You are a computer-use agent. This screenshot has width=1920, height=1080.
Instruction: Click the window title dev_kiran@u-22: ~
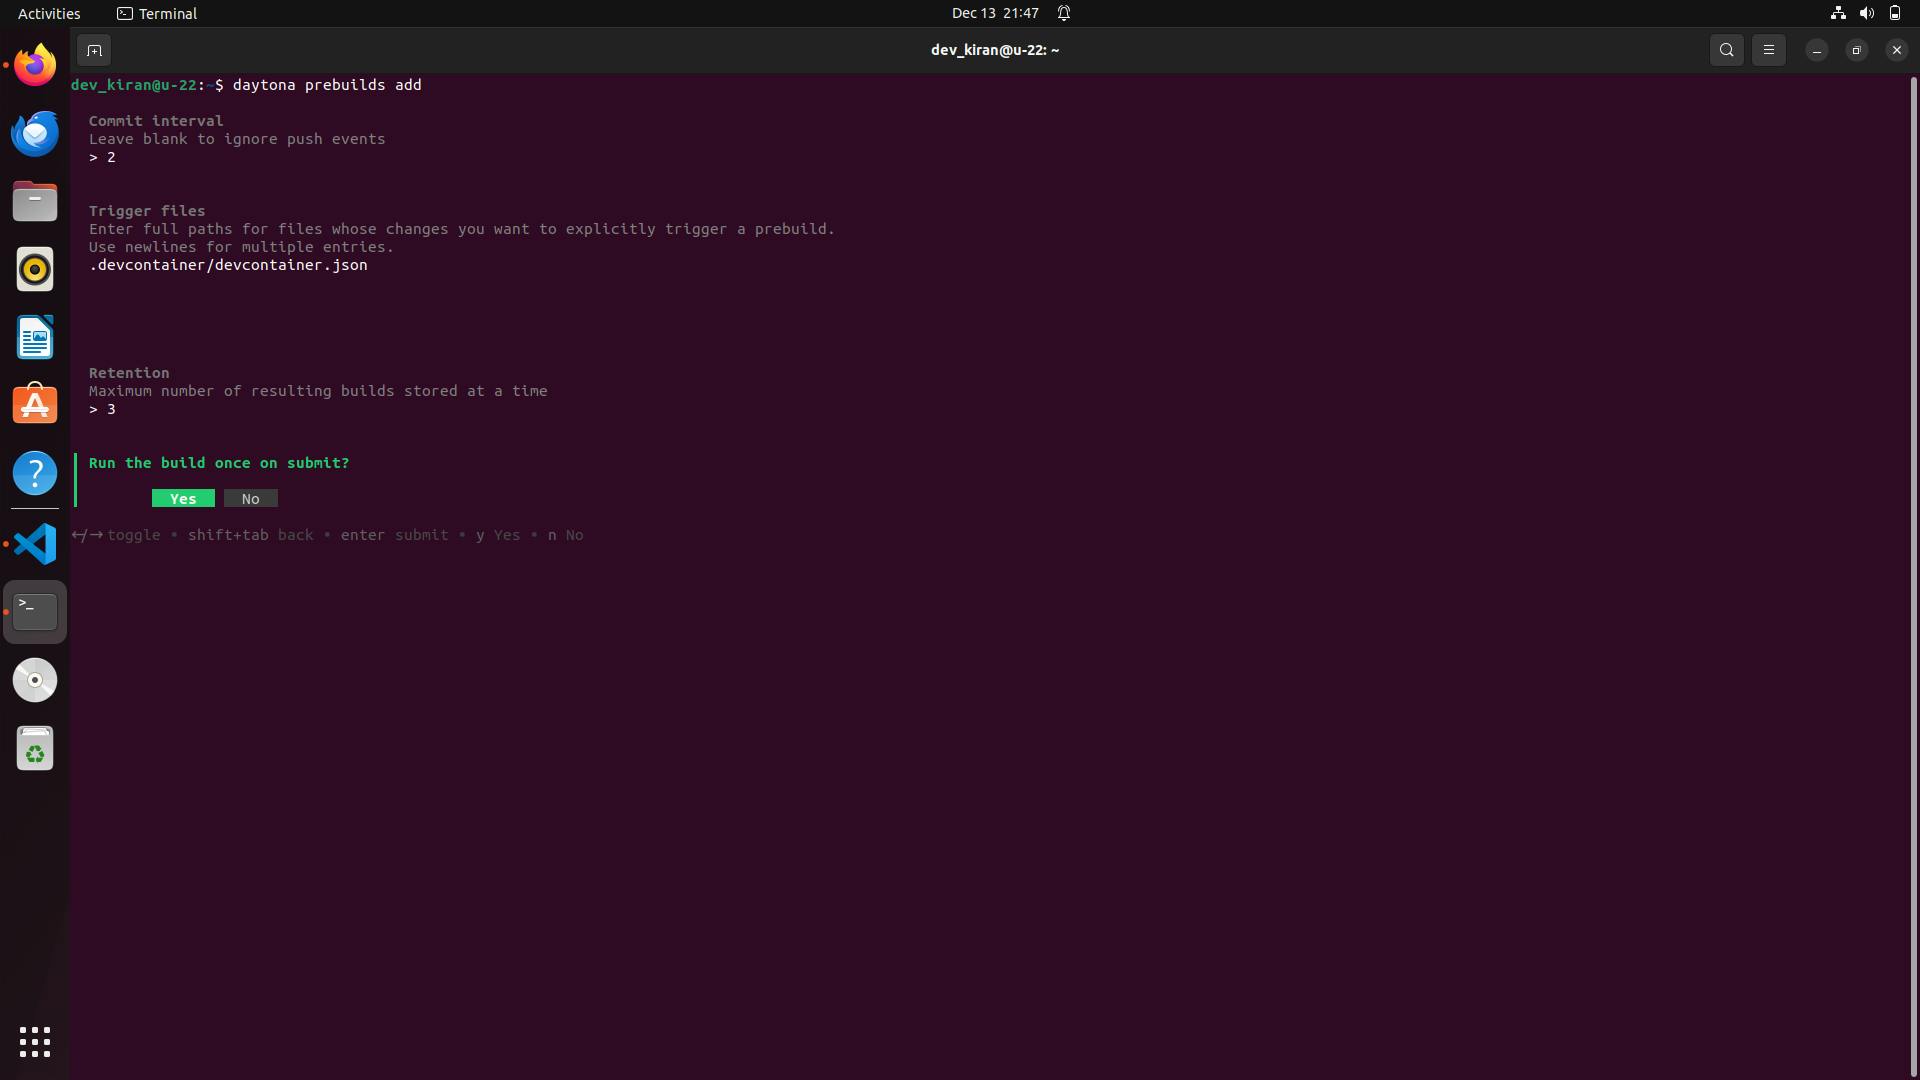click(x=995, y=50)
